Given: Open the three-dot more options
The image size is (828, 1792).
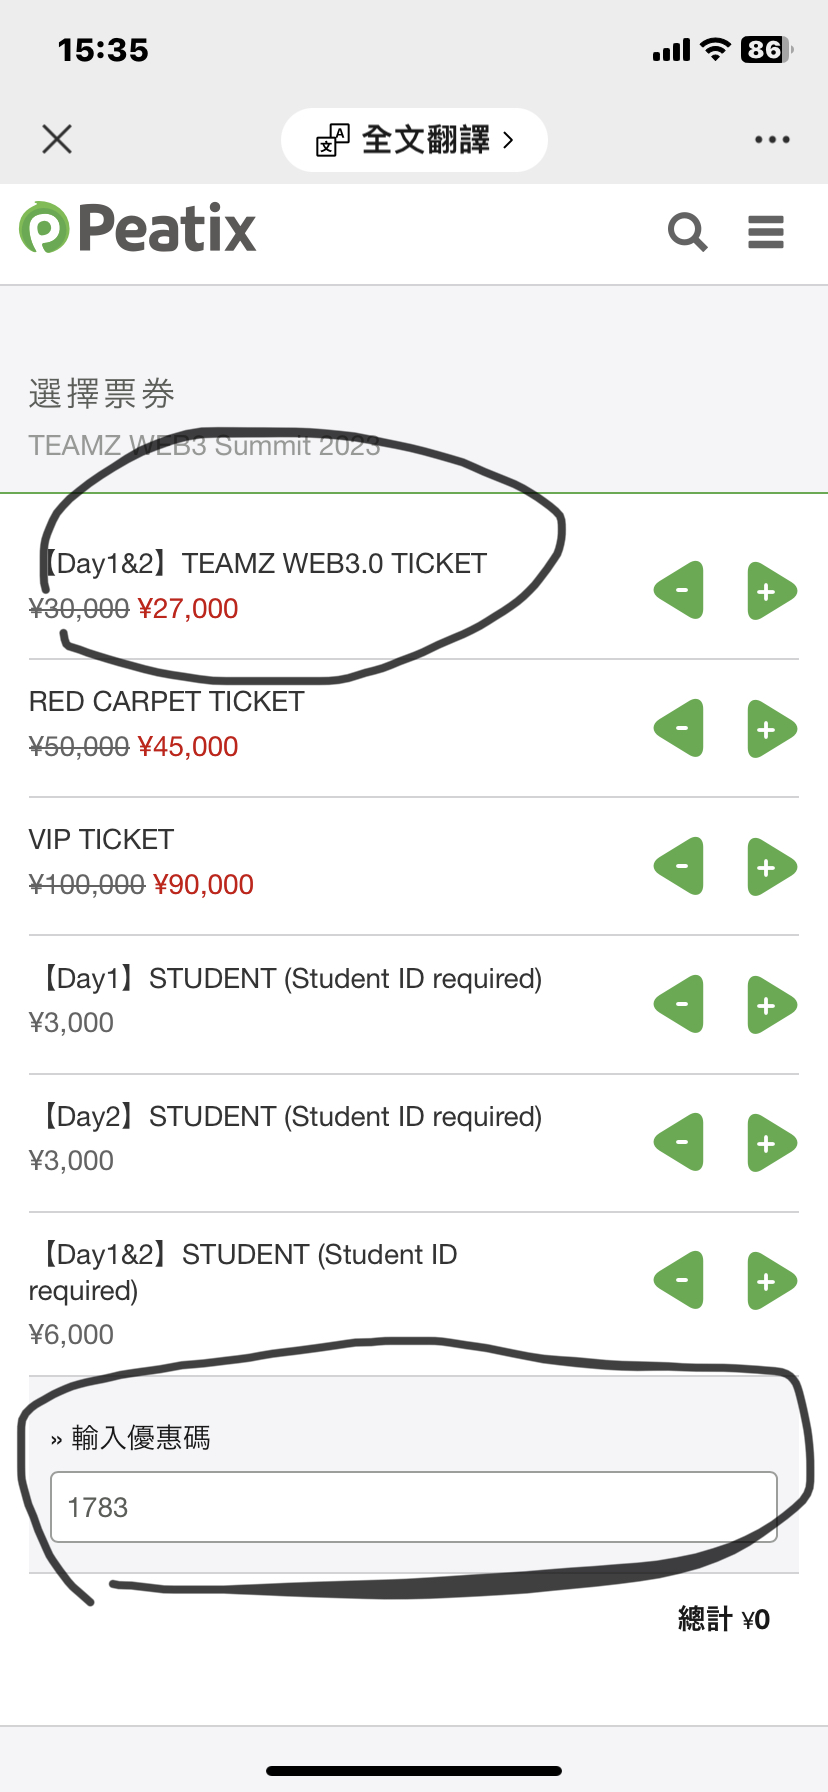Looking at the screenshot, I should 772,139.
